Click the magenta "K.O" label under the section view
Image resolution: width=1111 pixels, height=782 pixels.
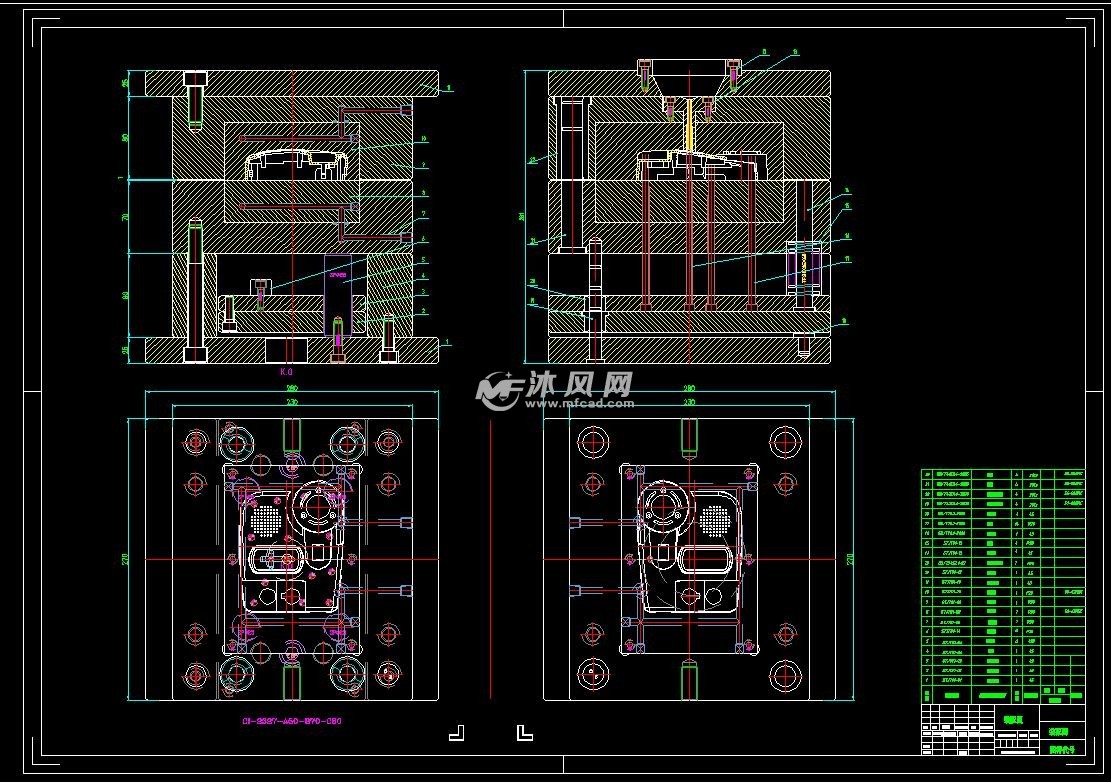(286, 371)
